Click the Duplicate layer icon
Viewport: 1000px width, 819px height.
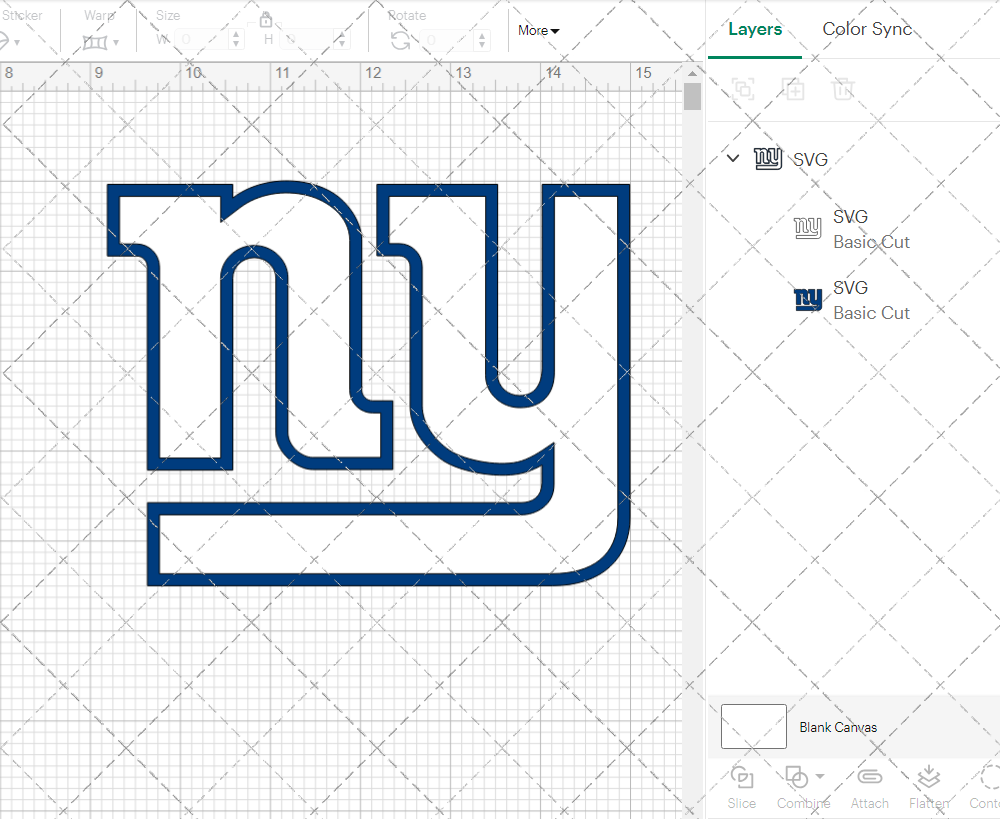click(x=794, y=89)
